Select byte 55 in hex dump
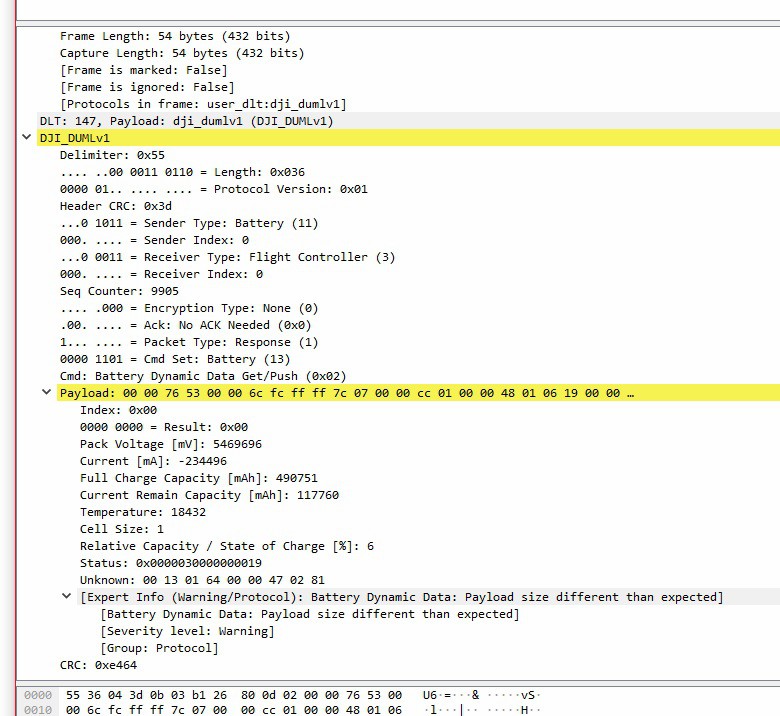The image size is (780, 716). pyautogui.click(x=73, y=695)
